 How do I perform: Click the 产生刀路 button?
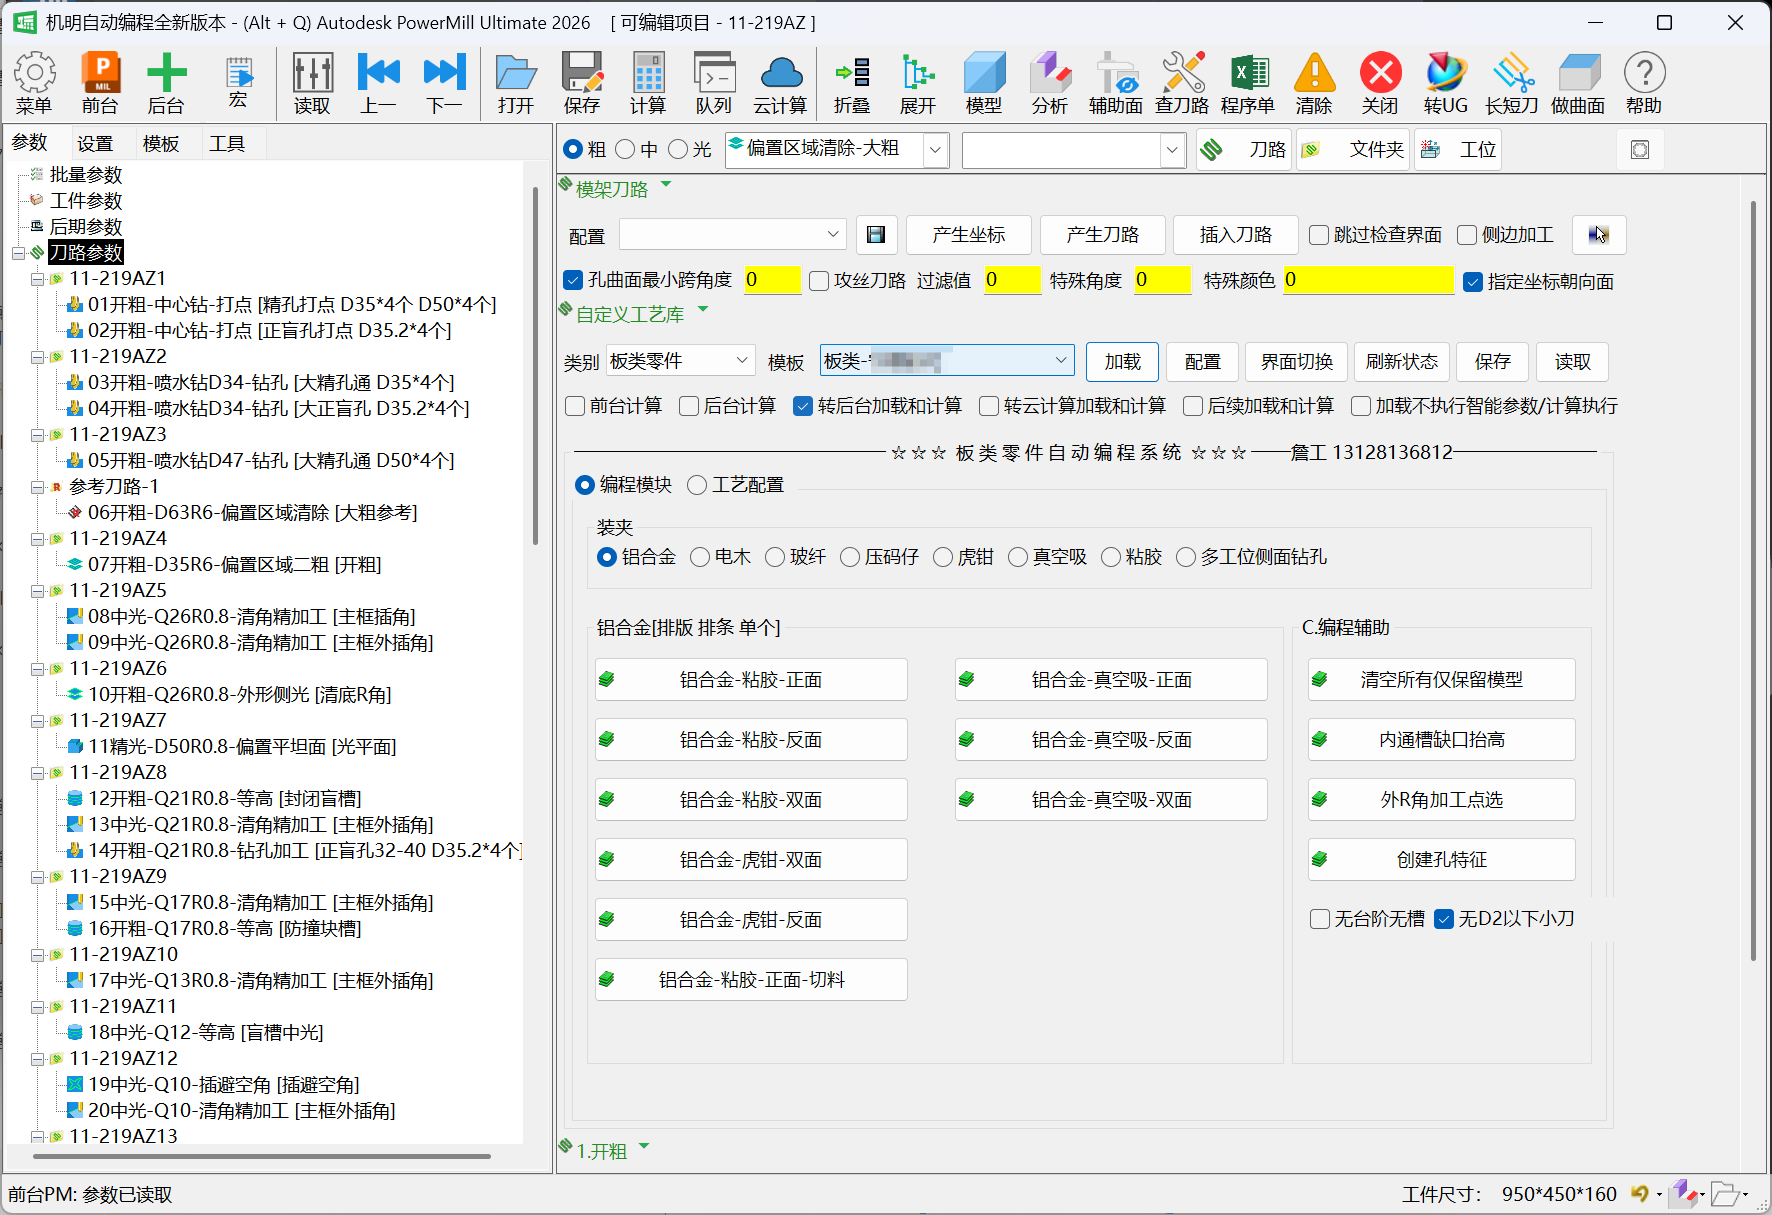(1102, 235)
